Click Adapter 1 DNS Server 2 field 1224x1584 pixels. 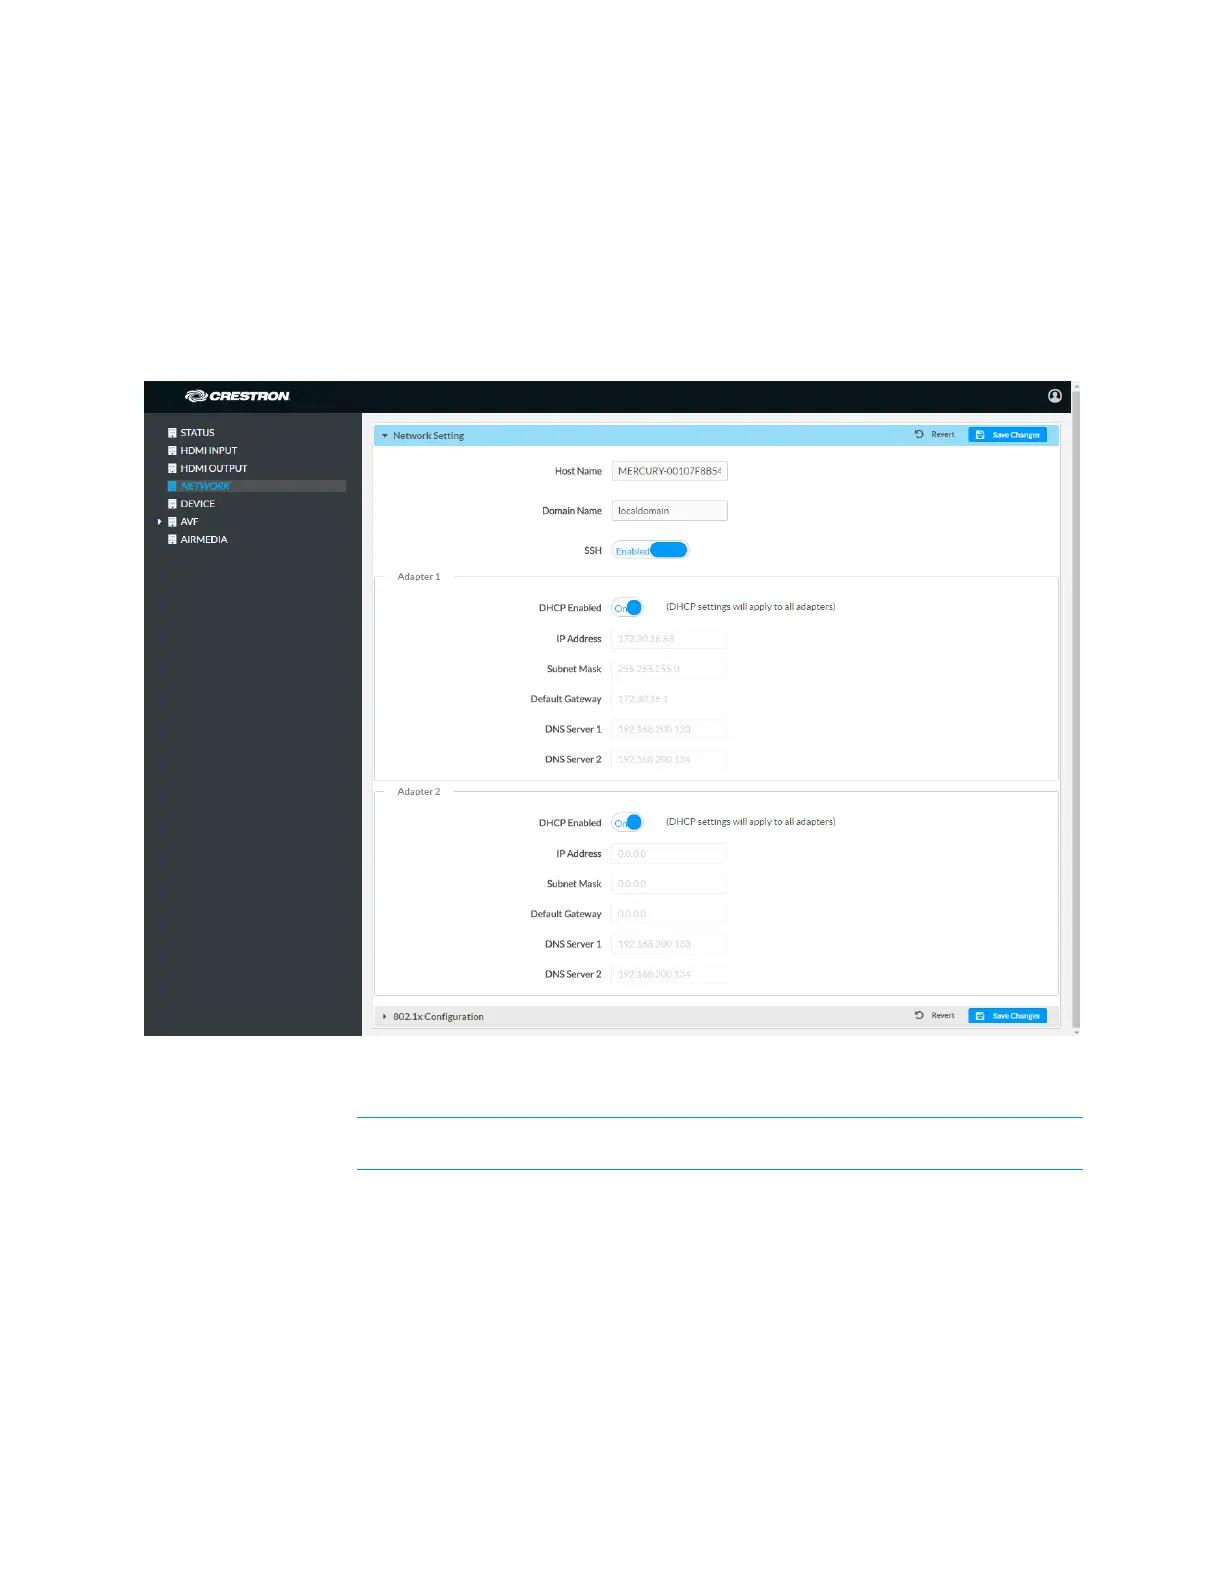669,759
